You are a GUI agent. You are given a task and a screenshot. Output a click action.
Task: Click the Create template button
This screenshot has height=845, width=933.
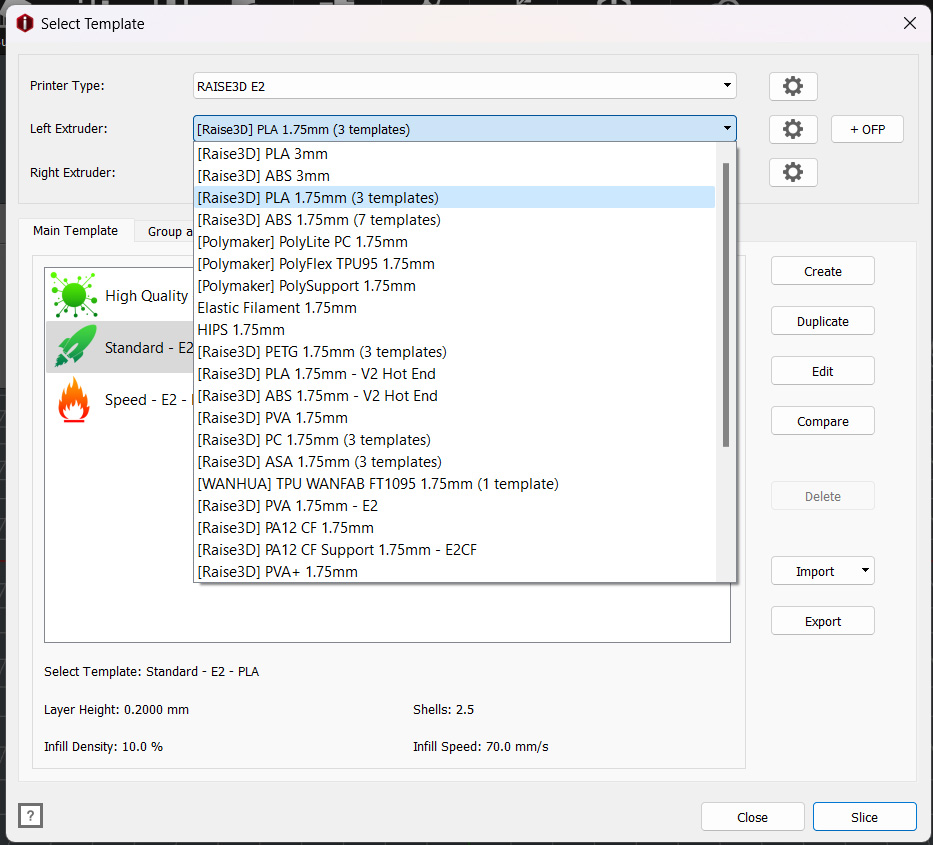(822, 271)
